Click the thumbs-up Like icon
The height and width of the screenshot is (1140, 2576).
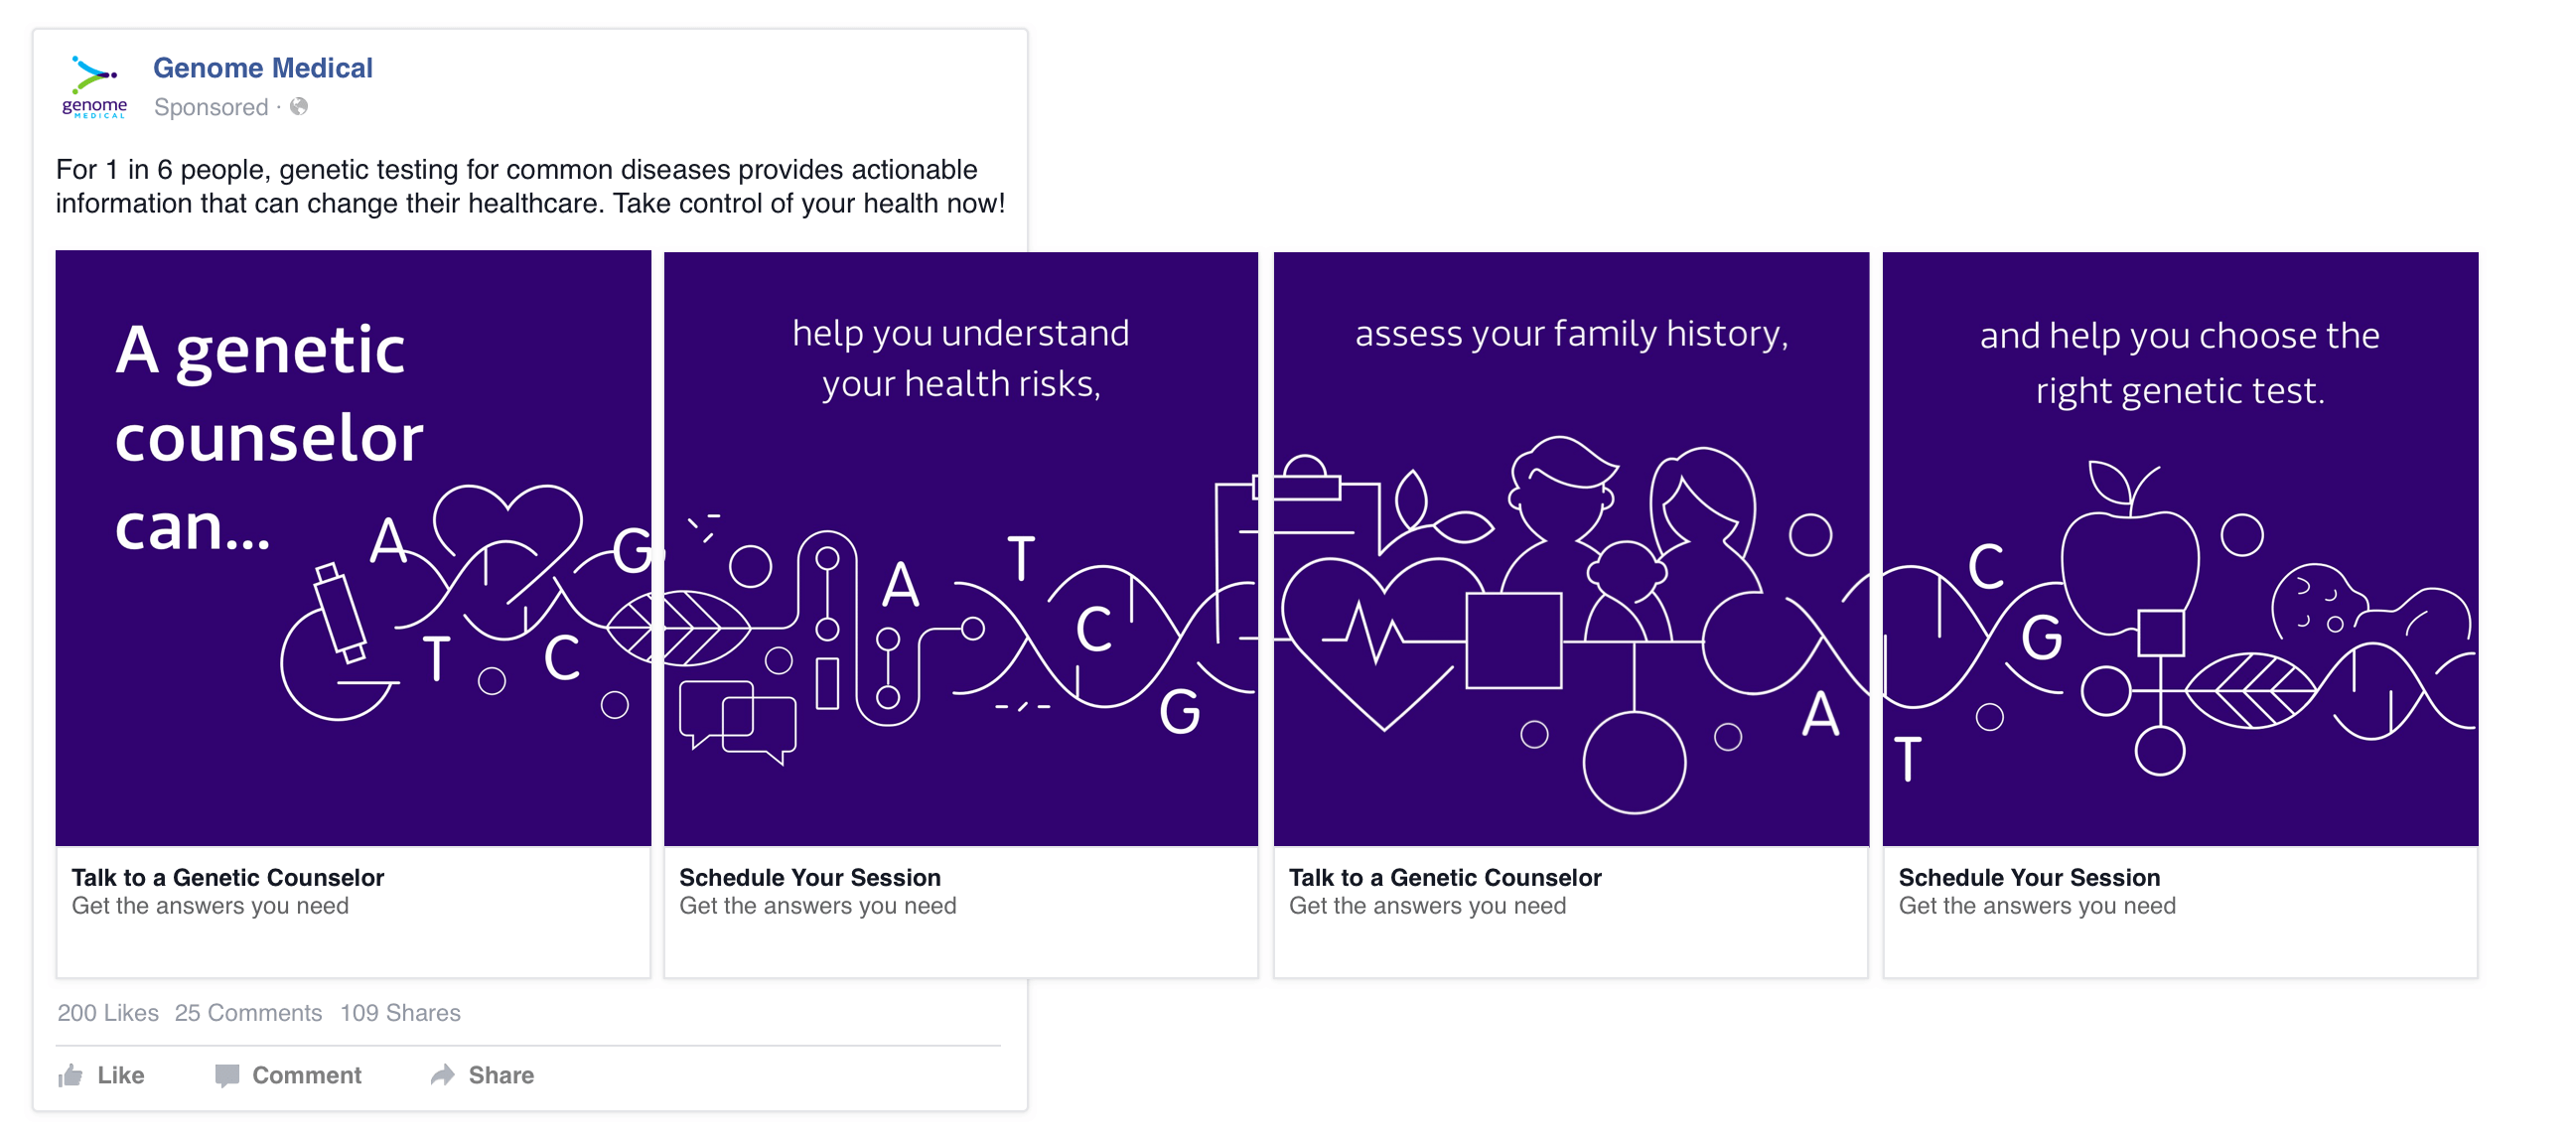70,1075
